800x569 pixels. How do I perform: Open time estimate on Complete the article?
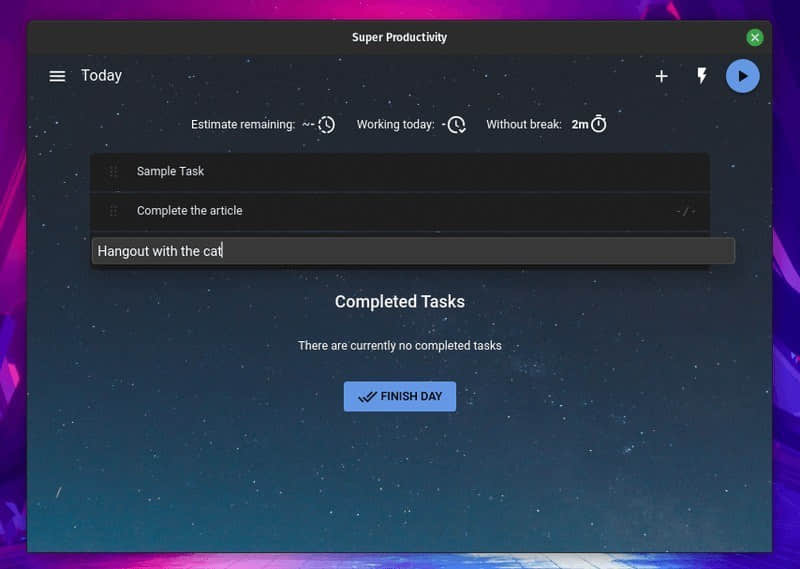coord(685,211)
